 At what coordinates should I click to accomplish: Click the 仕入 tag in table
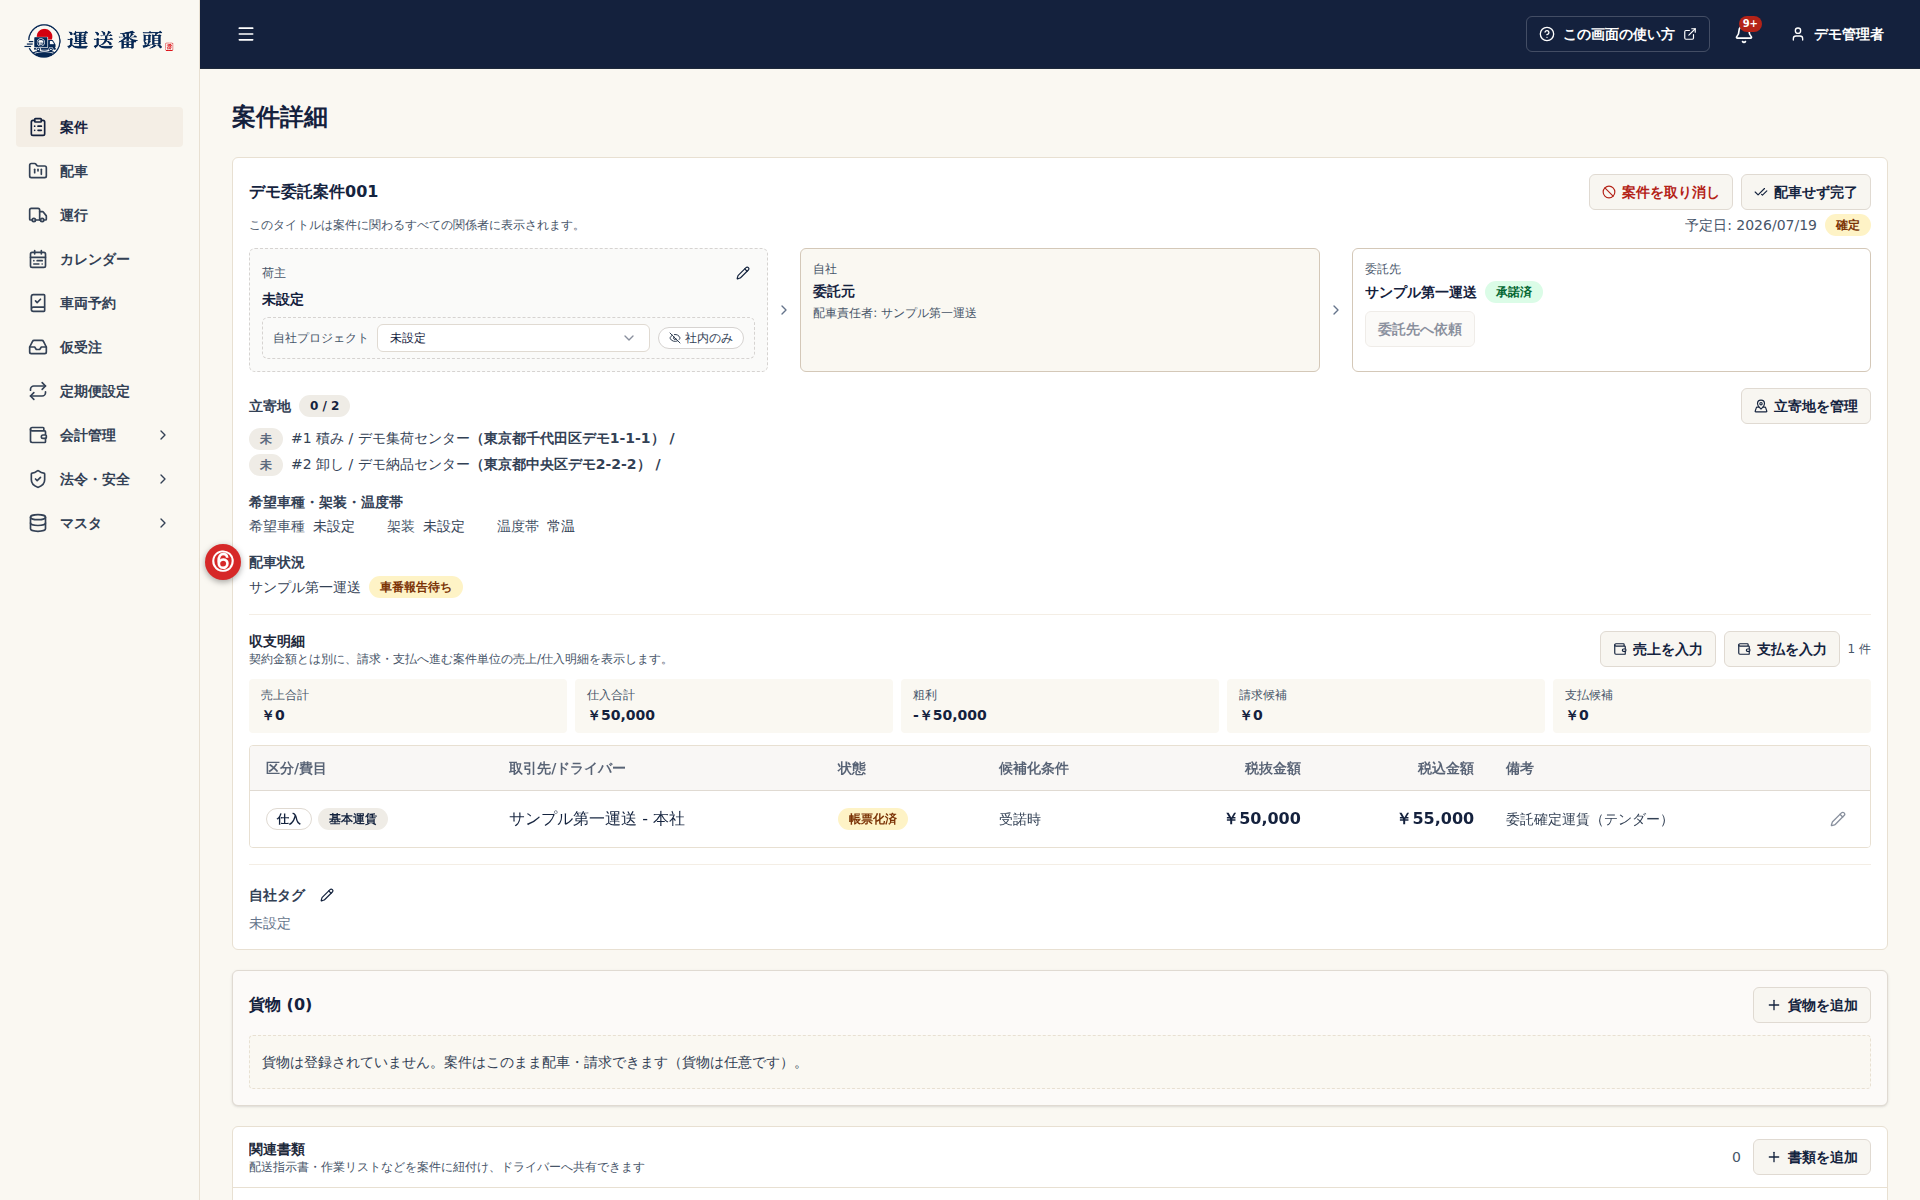tap(289, 819)
